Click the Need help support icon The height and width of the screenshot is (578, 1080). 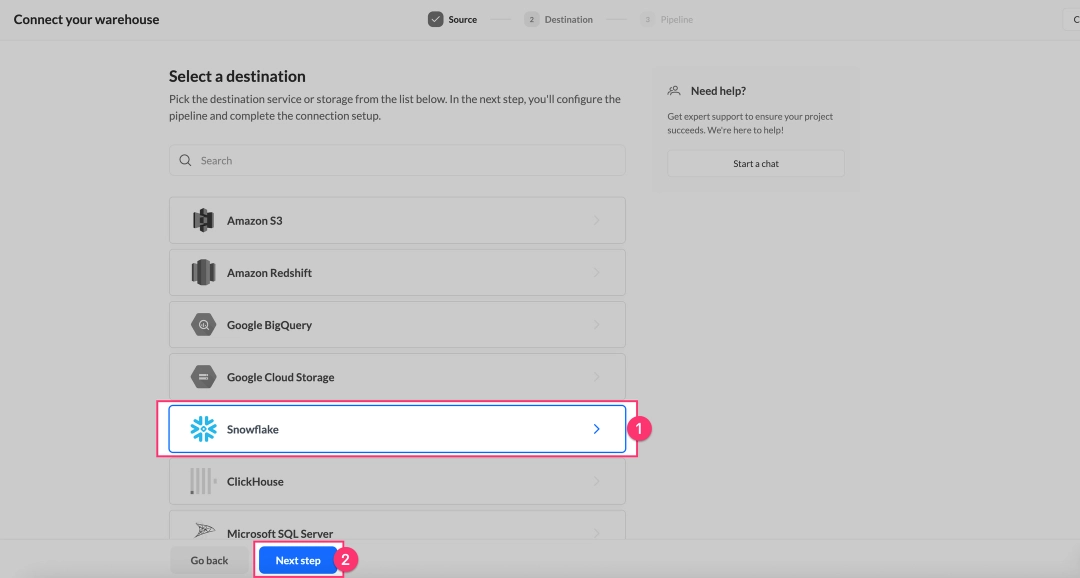673,89
